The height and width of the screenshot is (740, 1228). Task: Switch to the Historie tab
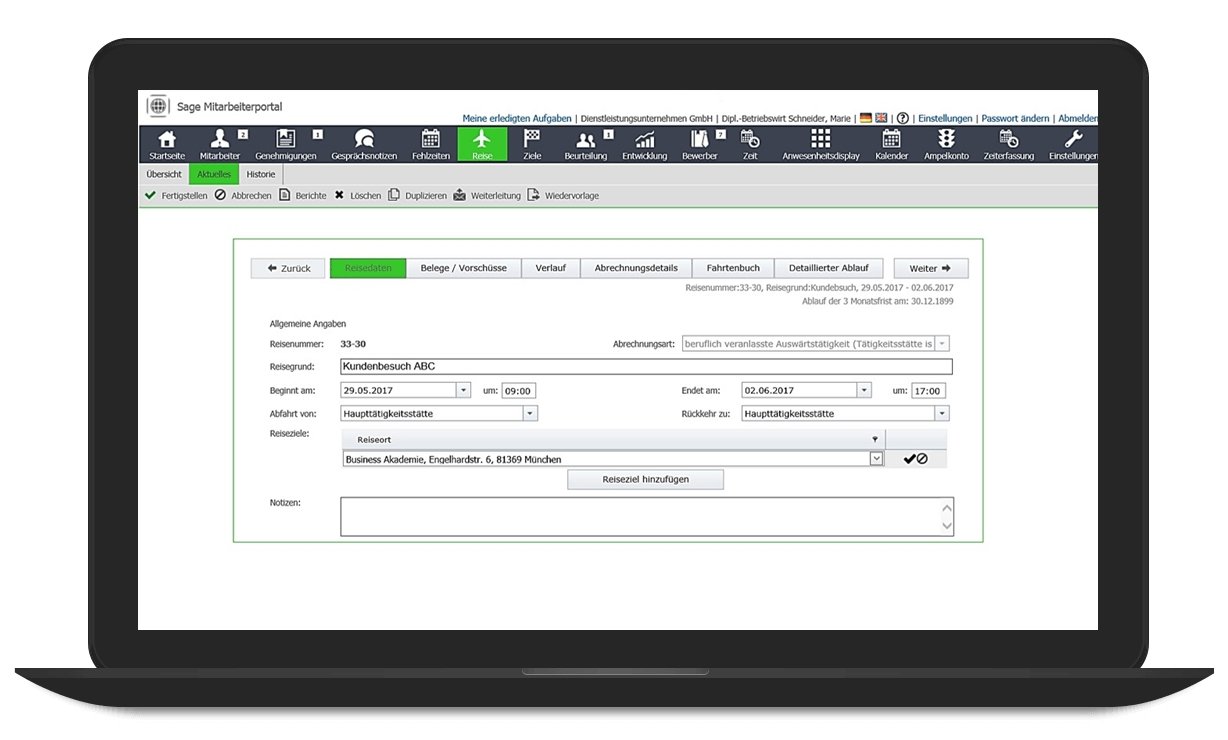pyautogui.click(x=261, y=174)
